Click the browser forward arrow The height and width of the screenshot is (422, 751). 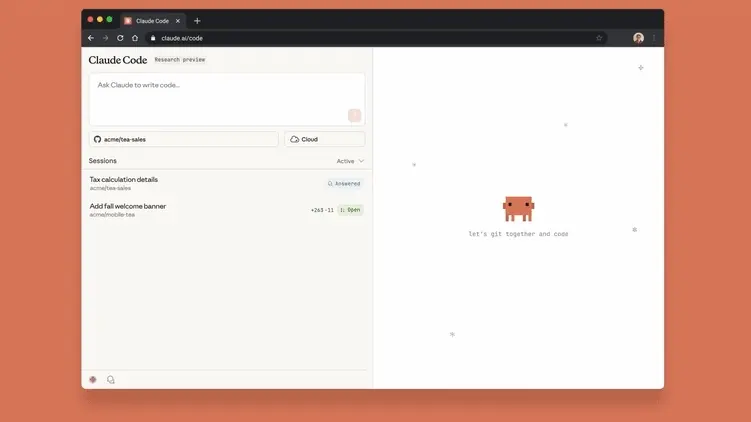point(105,38)
